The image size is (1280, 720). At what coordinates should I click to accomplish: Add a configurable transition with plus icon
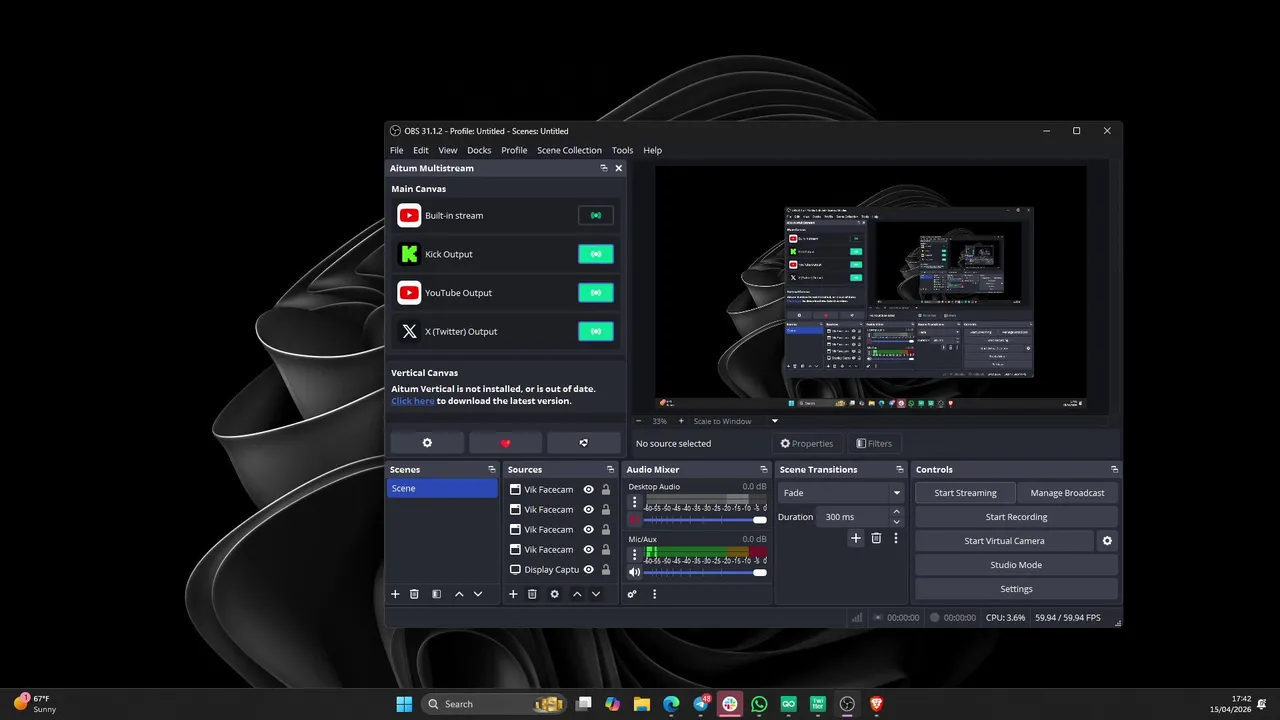(856, 538)
